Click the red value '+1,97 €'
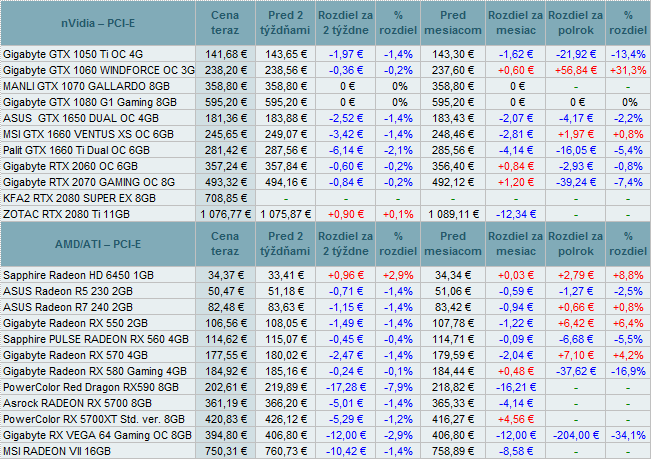 pos(576,134)
